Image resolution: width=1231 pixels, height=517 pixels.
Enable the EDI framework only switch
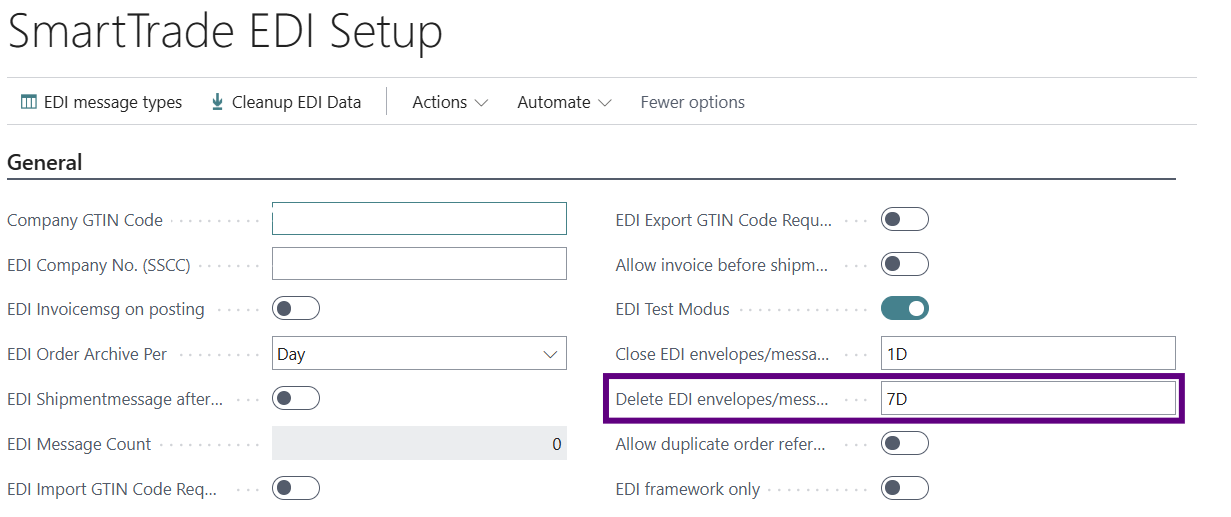click(904, 488)
